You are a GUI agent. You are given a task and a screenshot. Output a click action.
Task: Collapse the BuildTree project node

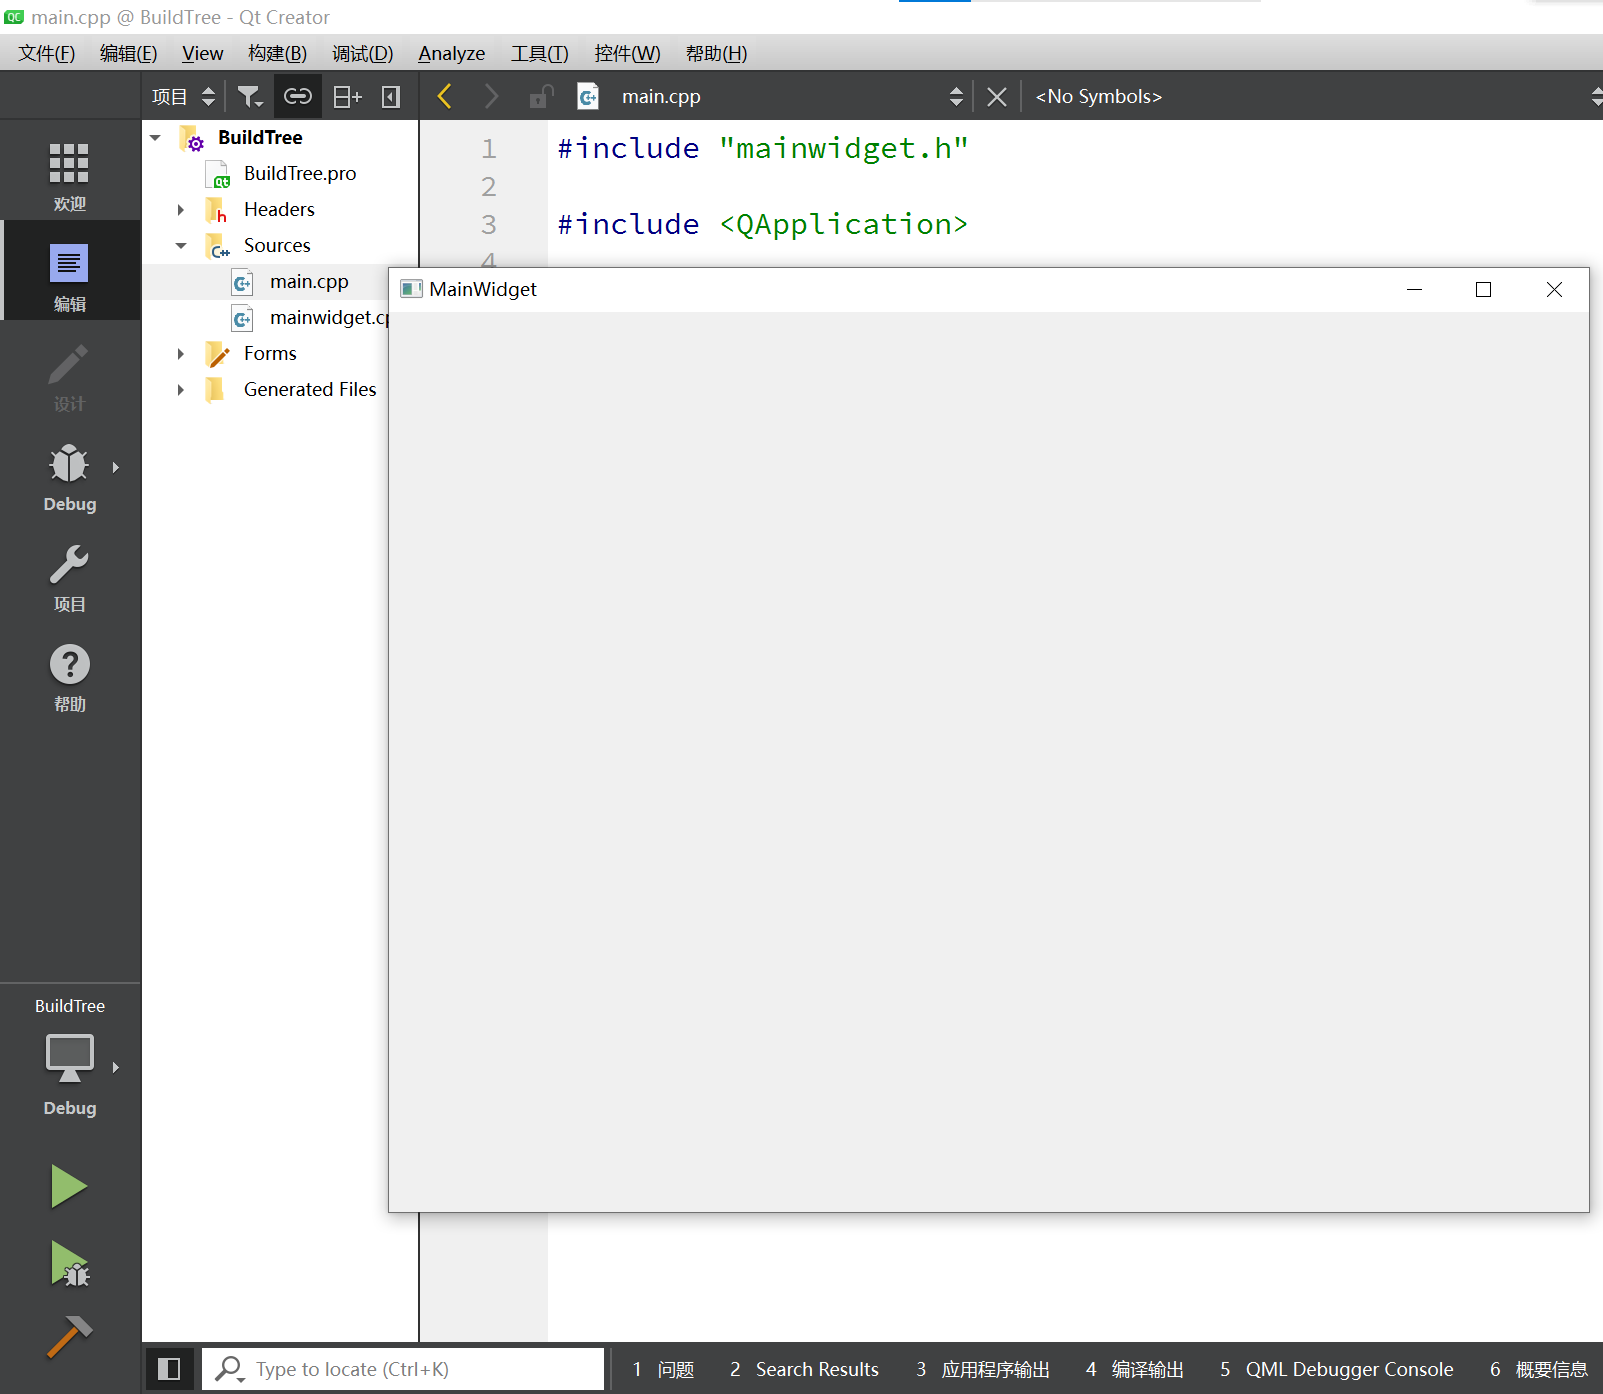tap(155, 137)
